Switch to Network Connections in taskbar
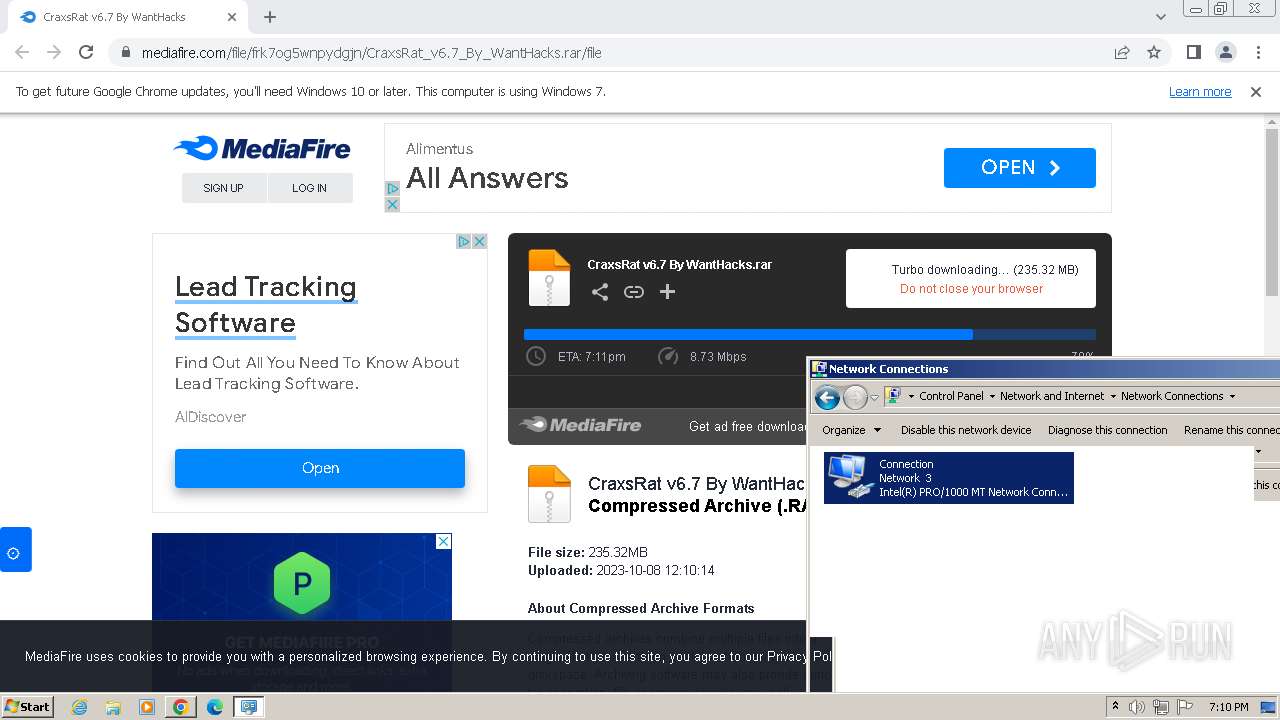Screen dimensions: 1280x720 click(x=248, y=707)
